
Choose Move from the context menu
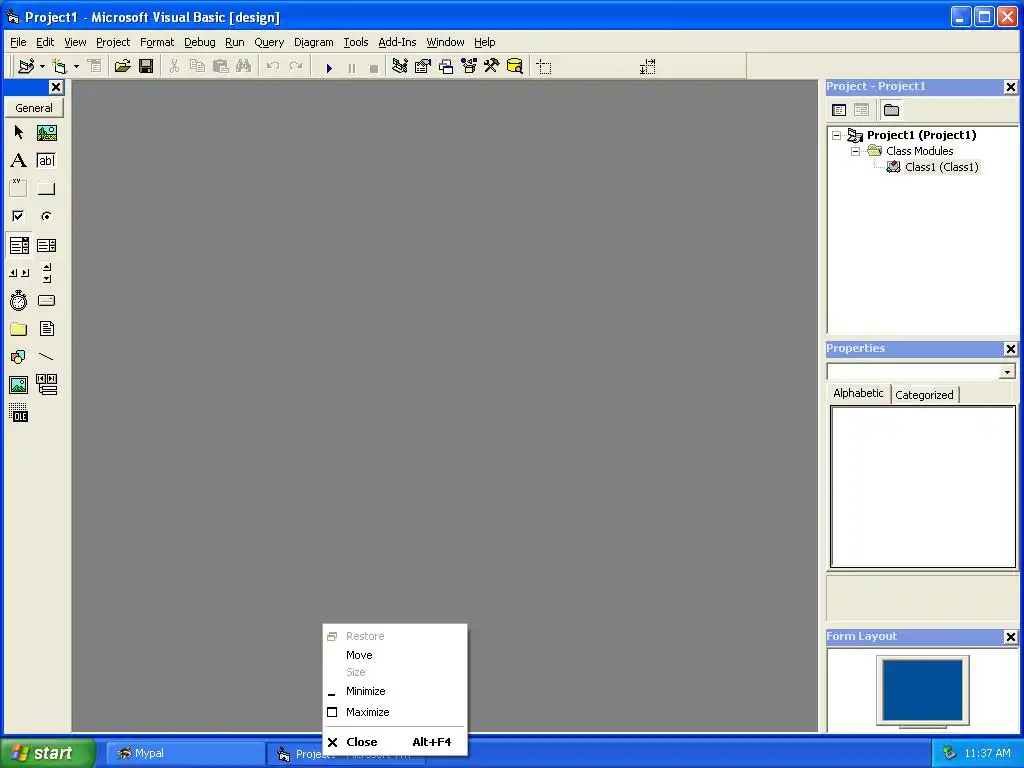[394, 655]
